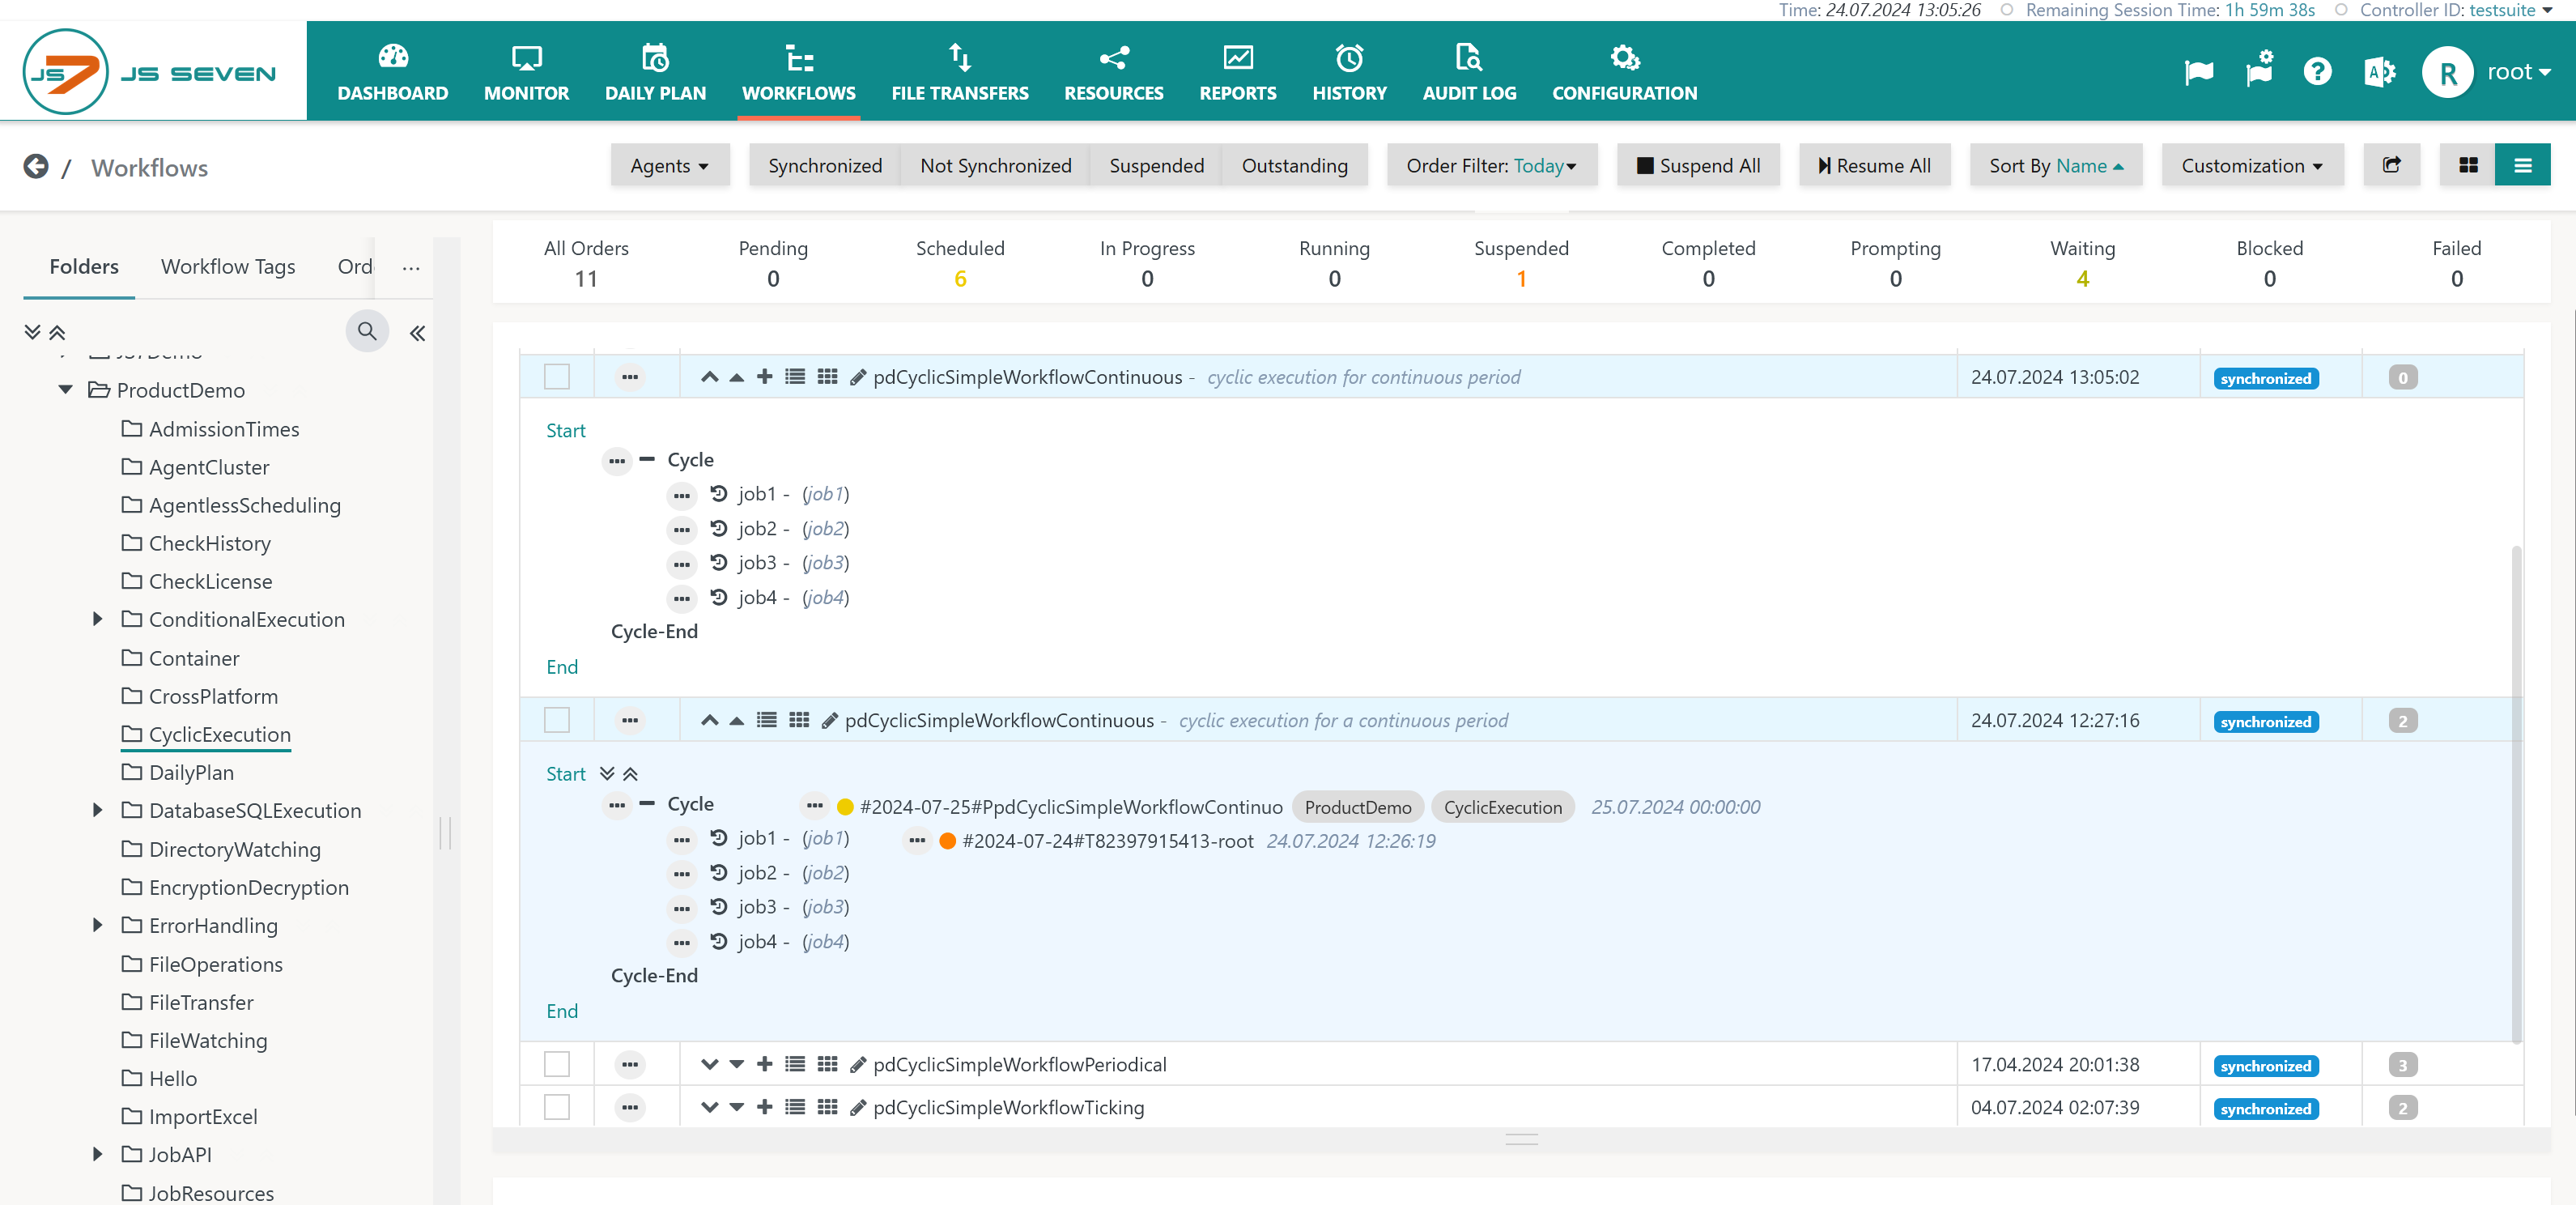Click order count badge 3 for Periodical

point(2402,1065)
